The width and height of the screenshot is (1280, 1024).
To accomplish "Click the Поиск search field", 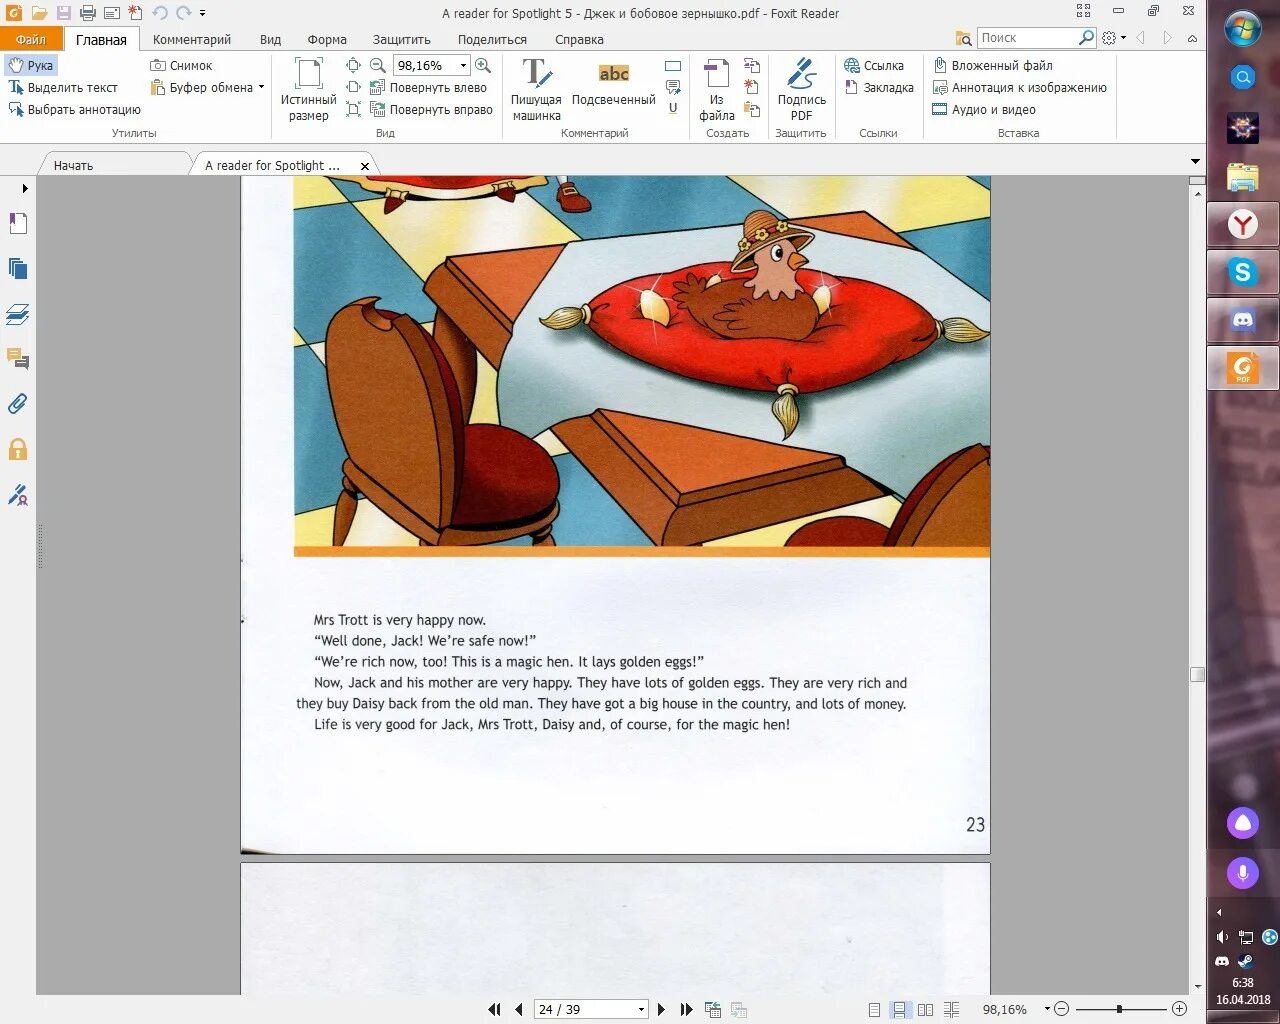I will click(1027, 37).
